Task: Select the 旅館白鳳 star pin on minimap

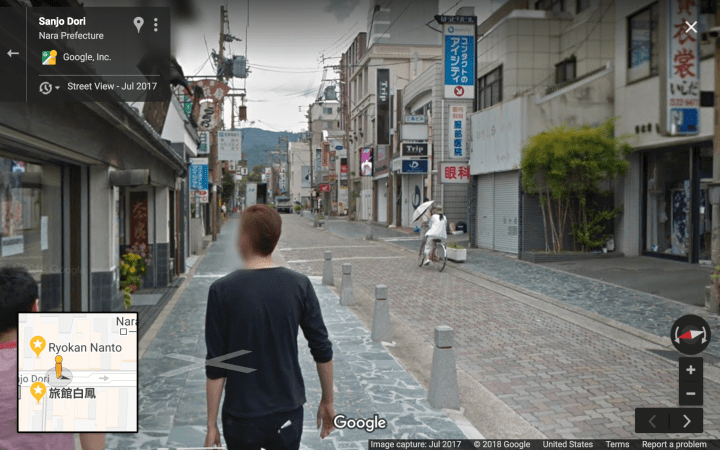Action: [x=37, y=391]
